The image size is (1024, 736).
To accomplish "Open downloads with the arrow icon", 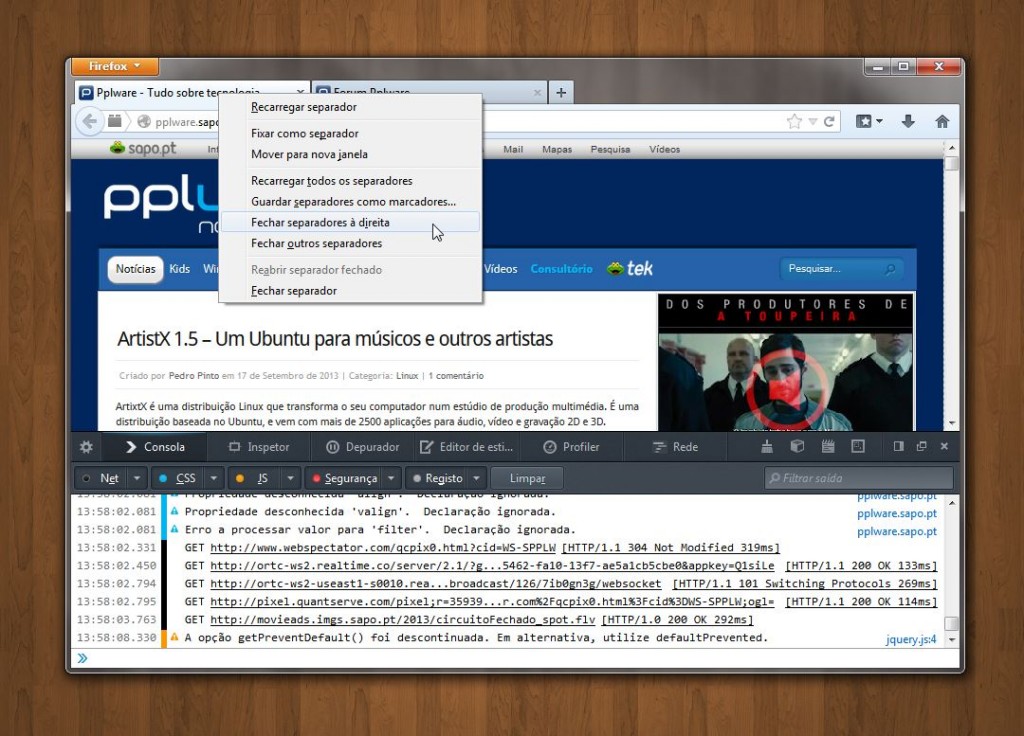I will click(908, 120).
